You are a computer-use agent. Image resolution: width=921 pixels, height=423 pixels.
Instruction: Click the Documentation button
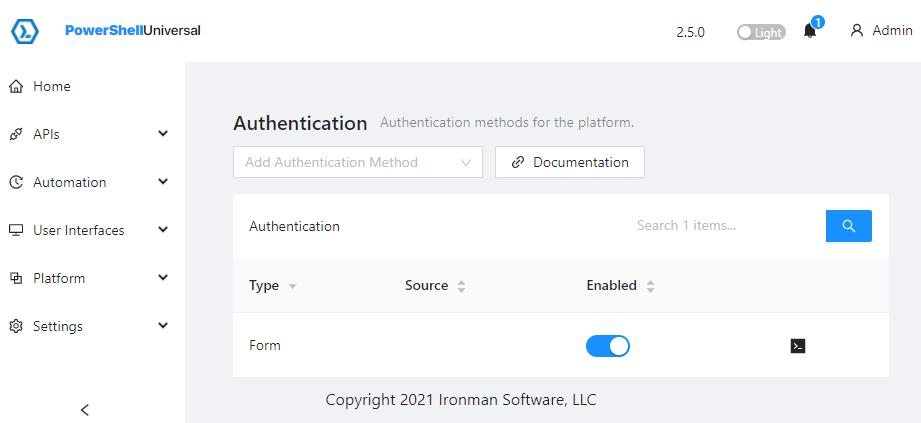click(x=569, y=162)
